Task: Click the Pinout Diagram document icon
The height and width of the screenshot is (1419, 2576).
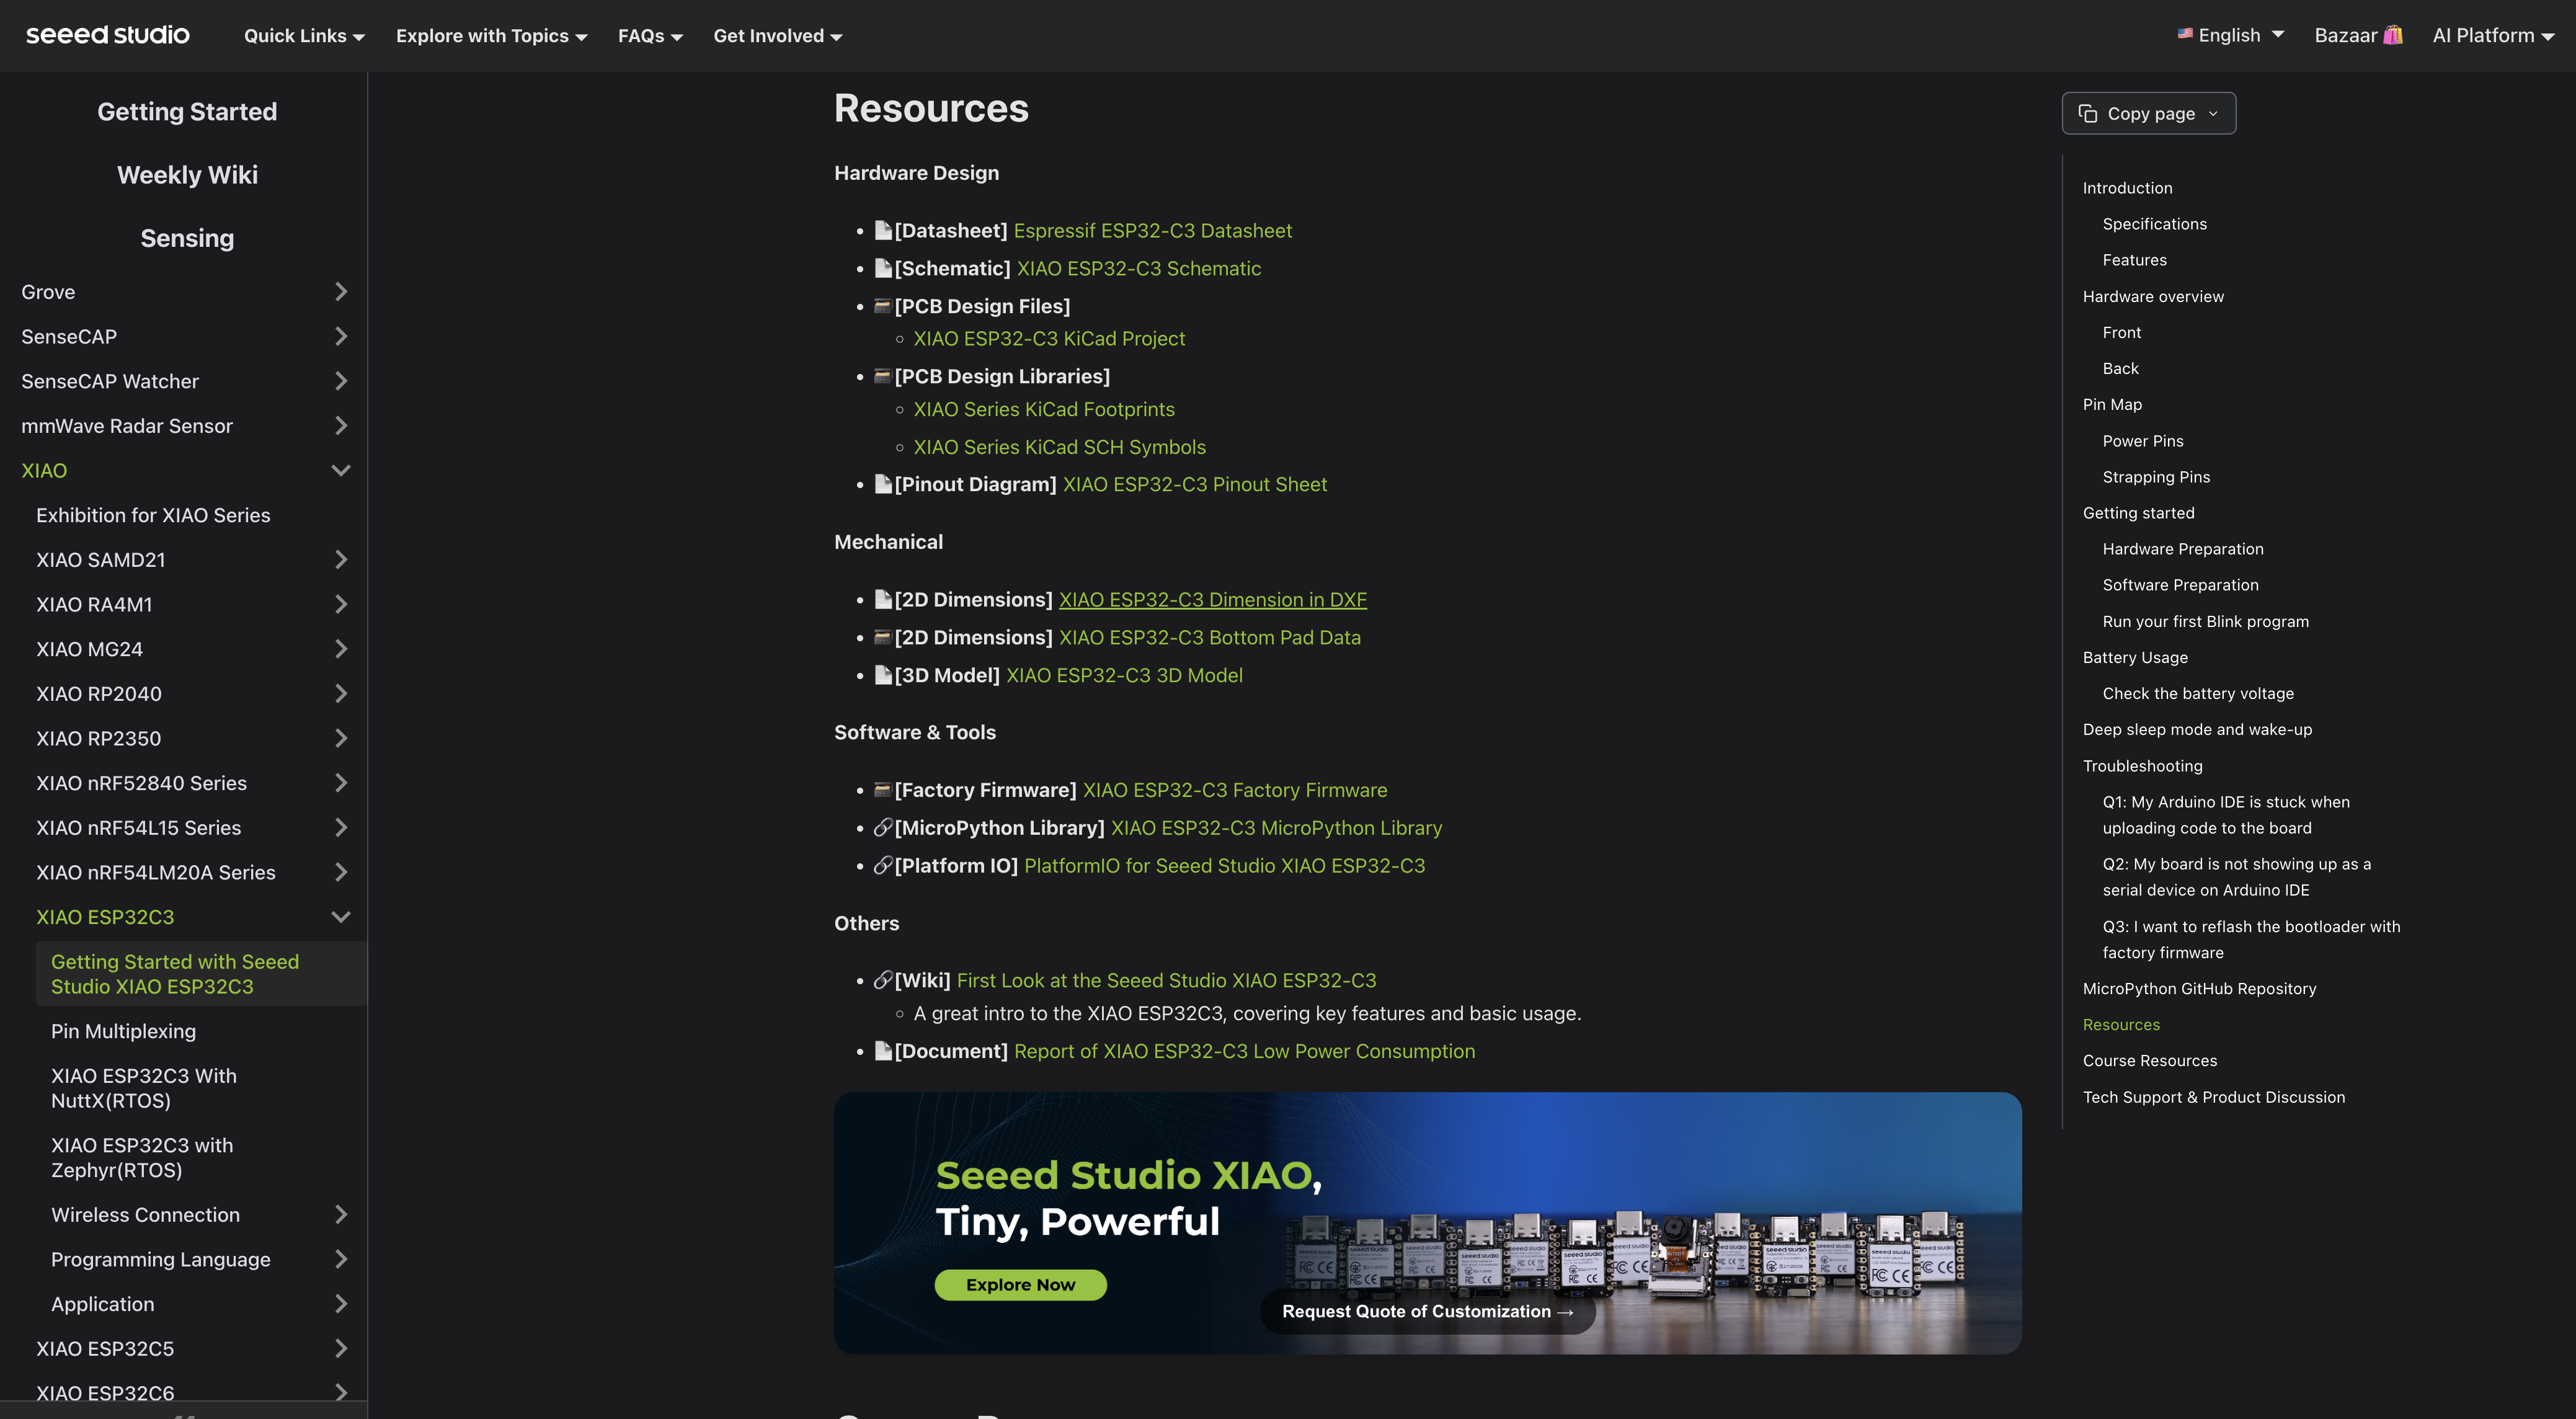Action: [883, 484]
